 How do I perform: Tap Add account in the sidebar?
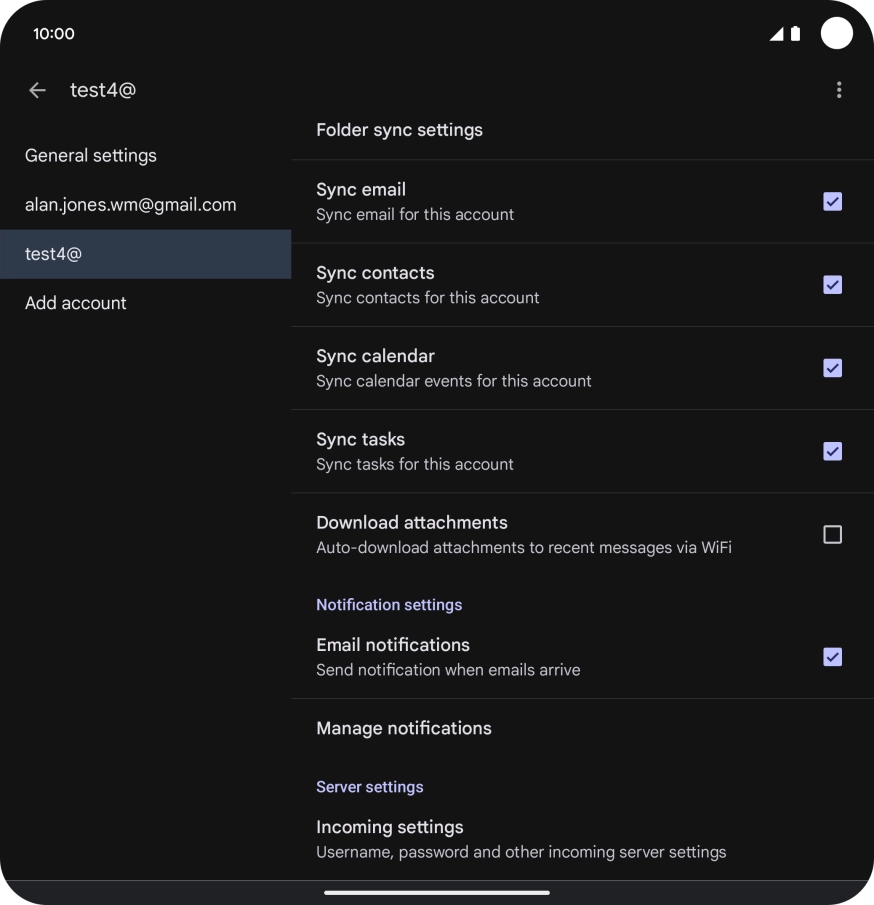tap(76, 303)
